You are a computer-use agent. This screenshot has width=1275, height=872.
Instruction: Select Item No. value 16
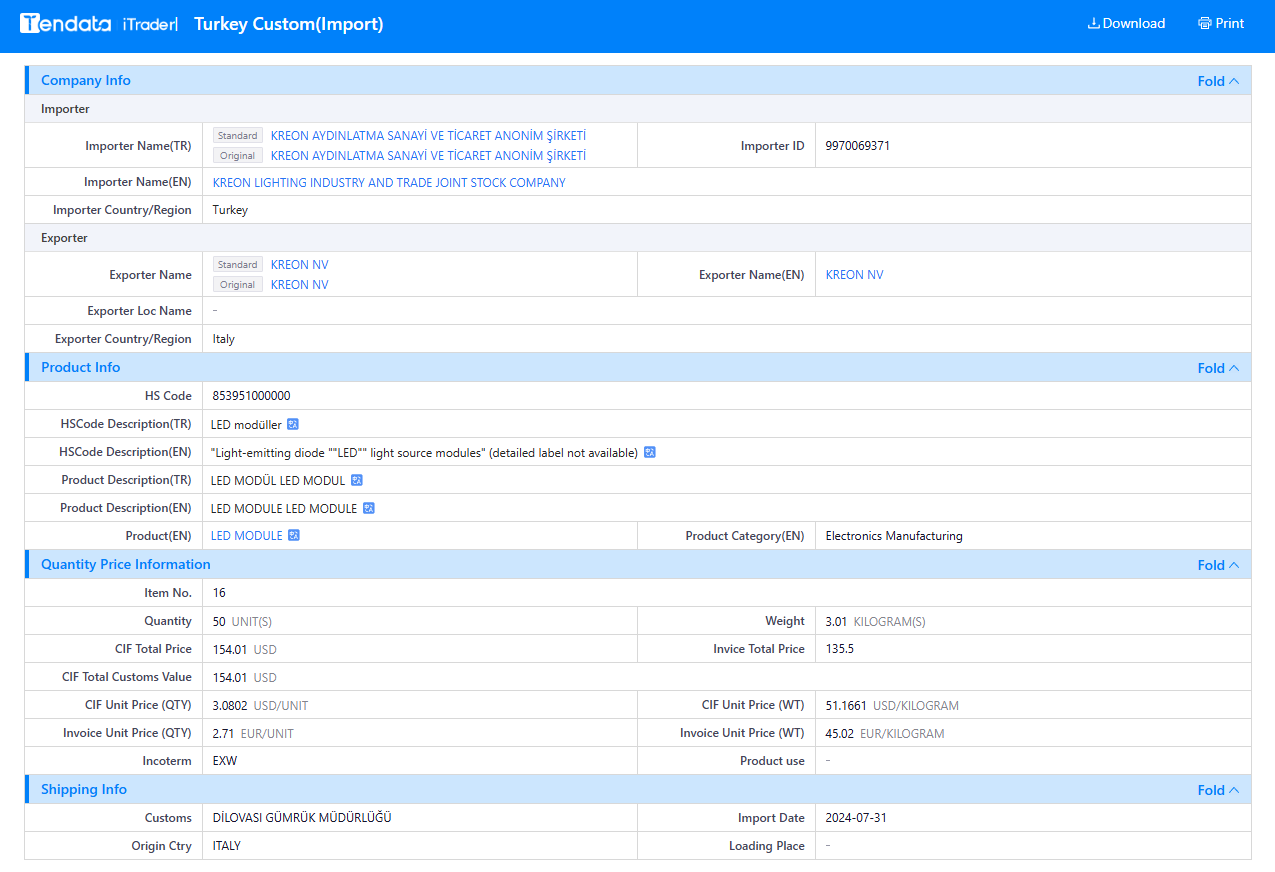(219, 593)
